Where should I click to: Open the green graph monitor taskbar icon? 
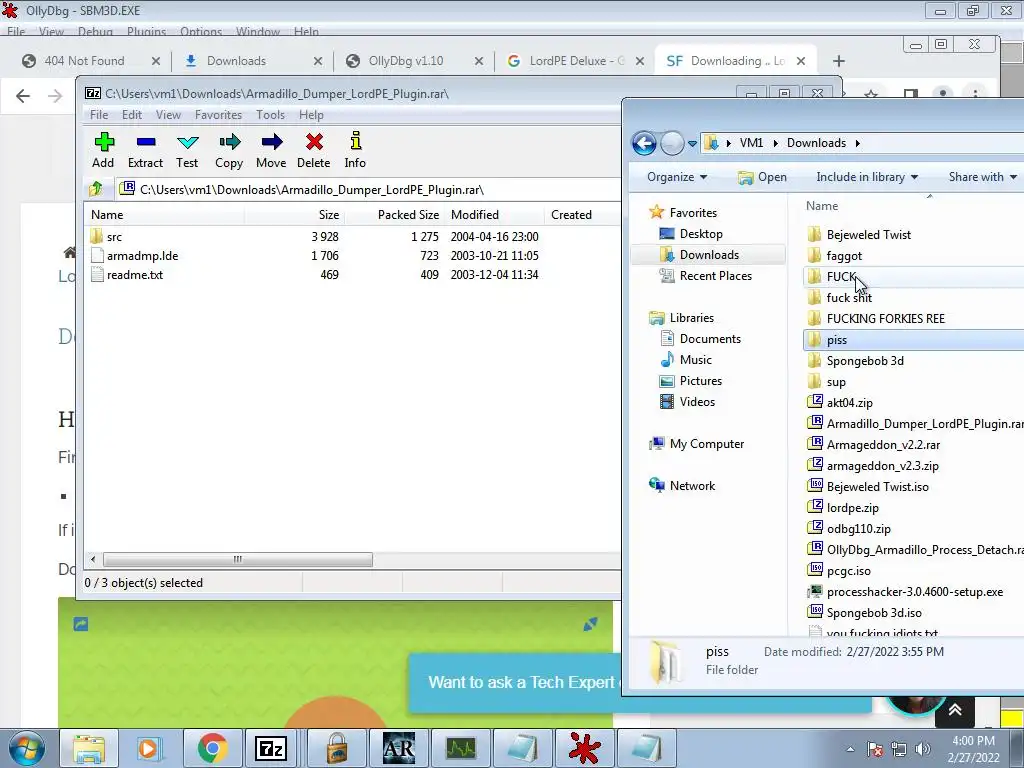click(x=460, y=748)
